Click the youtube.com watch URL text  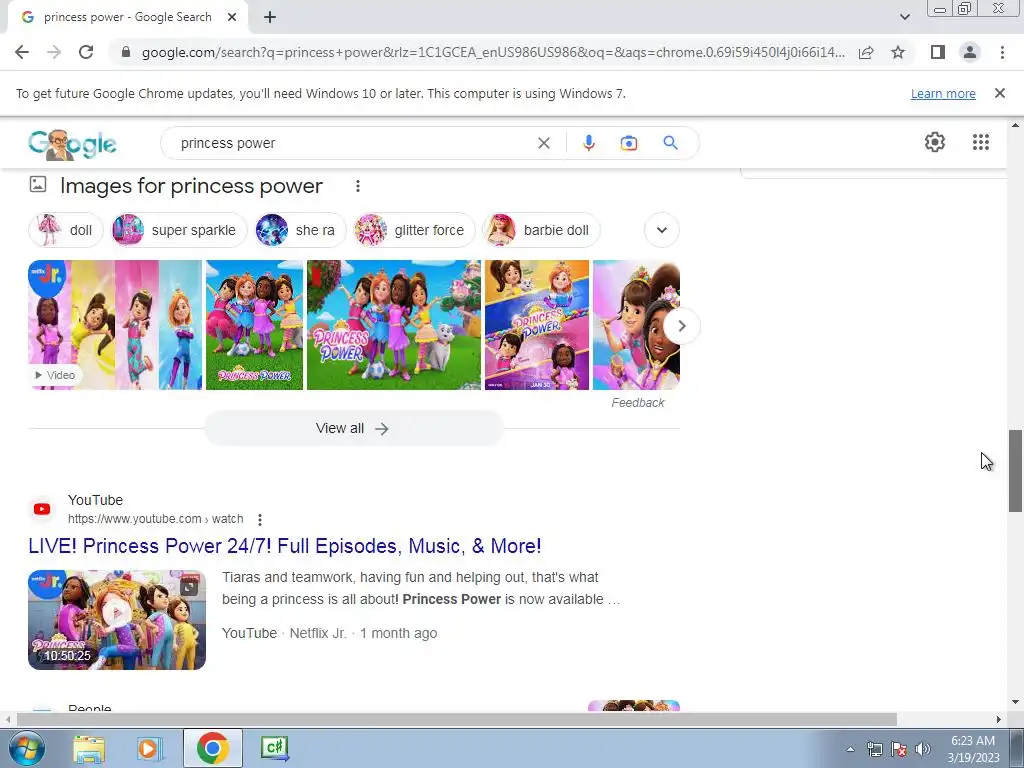pyautogui.click(x=155, y=519)
